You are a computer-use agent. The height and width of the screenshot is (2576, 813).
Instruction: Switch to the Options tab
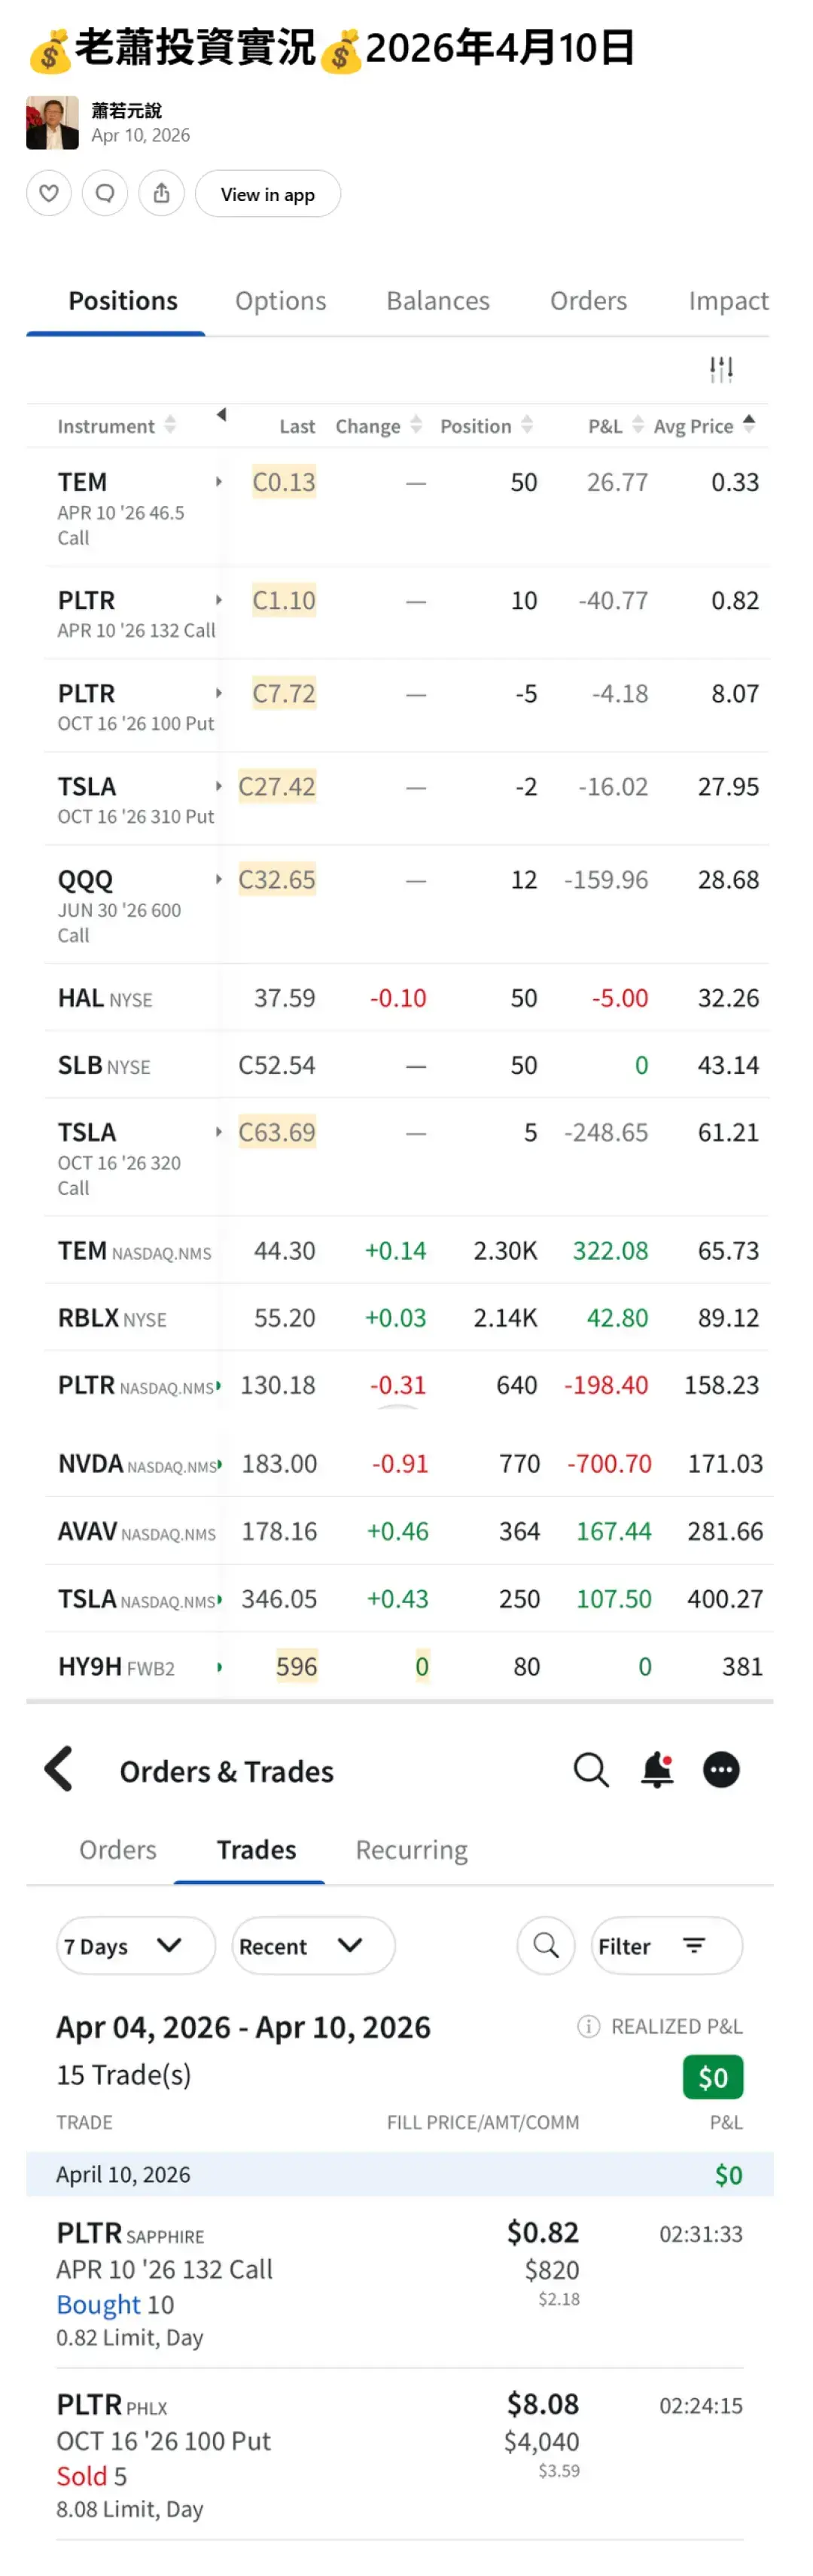pos(280,301)
